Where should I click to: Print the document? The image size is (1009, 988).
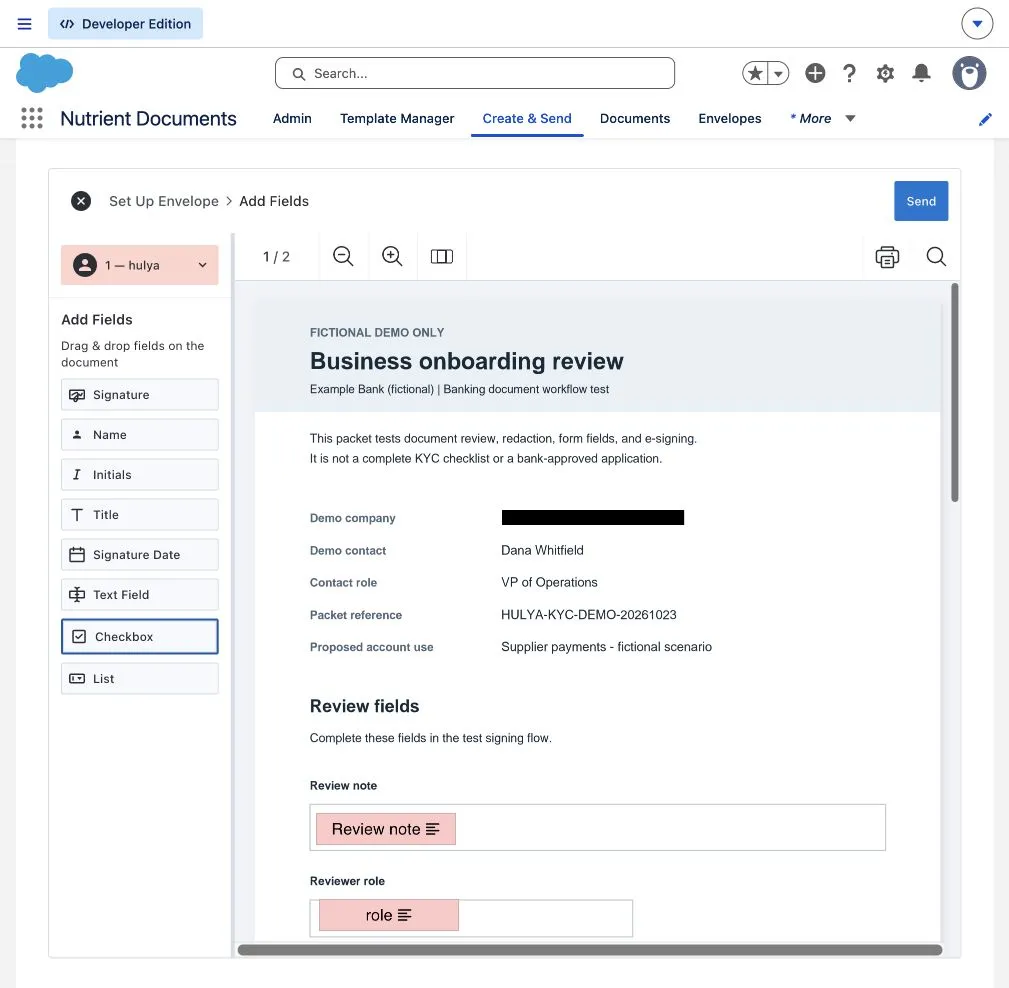click(x=887, y=257)
